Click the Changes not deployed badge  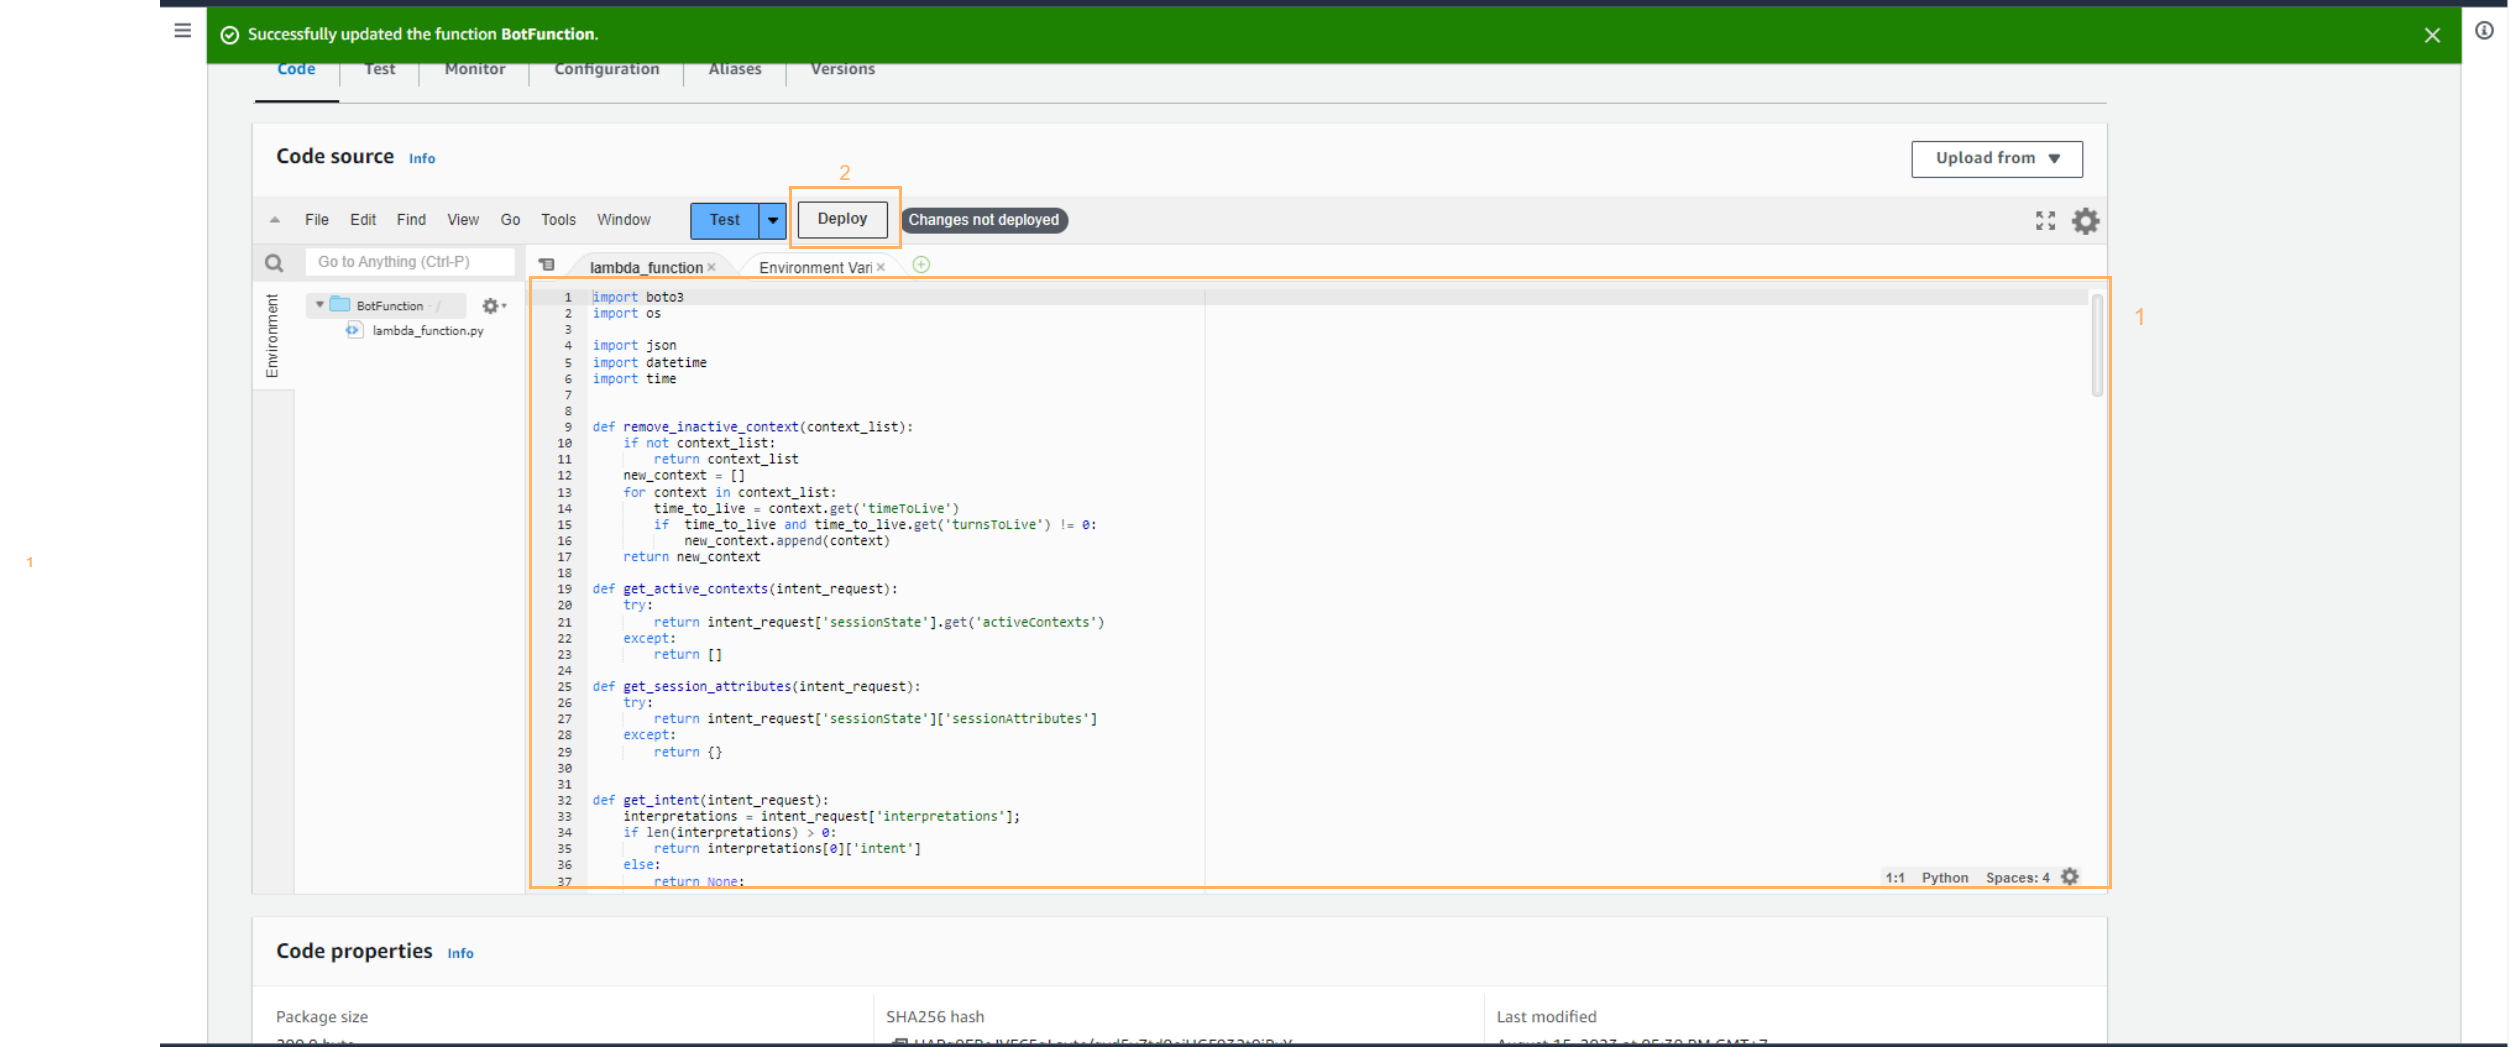pyautogui.click(x=983, y=220)
